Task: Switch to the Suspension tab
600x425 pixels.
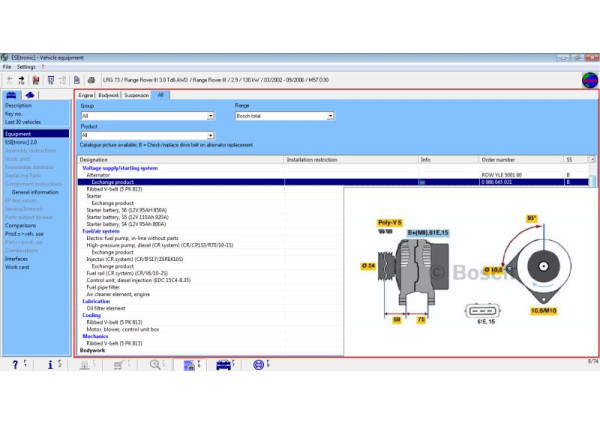Action: (137, 95)
